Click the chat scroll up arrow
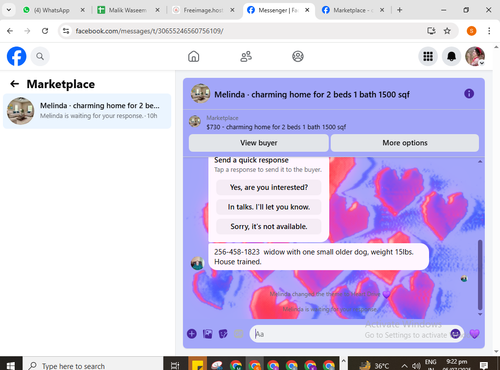 tap(480, 162)
